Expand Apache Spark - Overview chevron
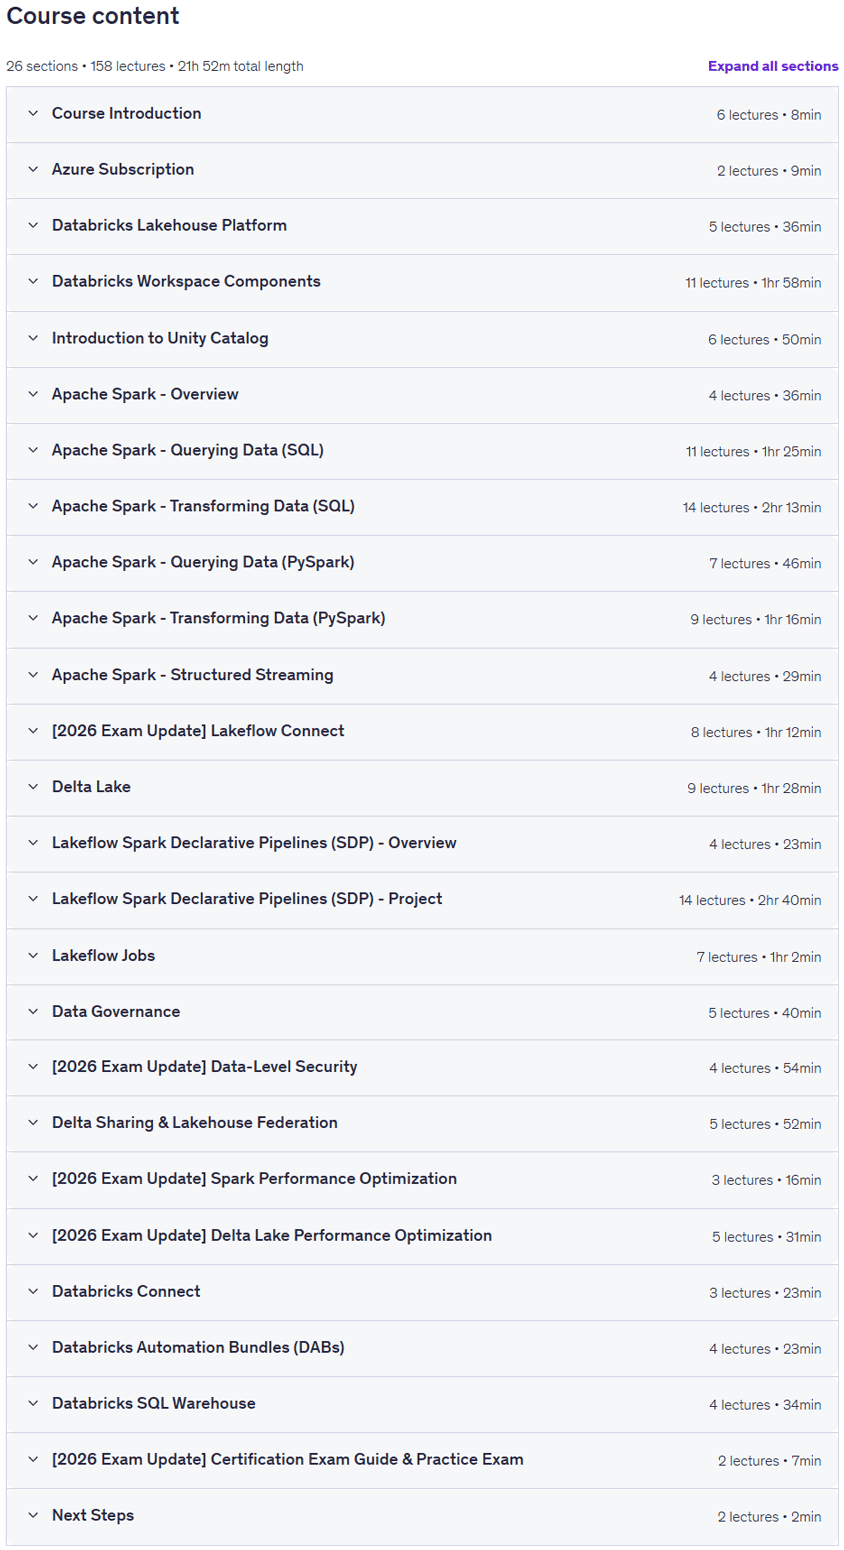This screenshot has width=844, height=1550. point(33,395)
